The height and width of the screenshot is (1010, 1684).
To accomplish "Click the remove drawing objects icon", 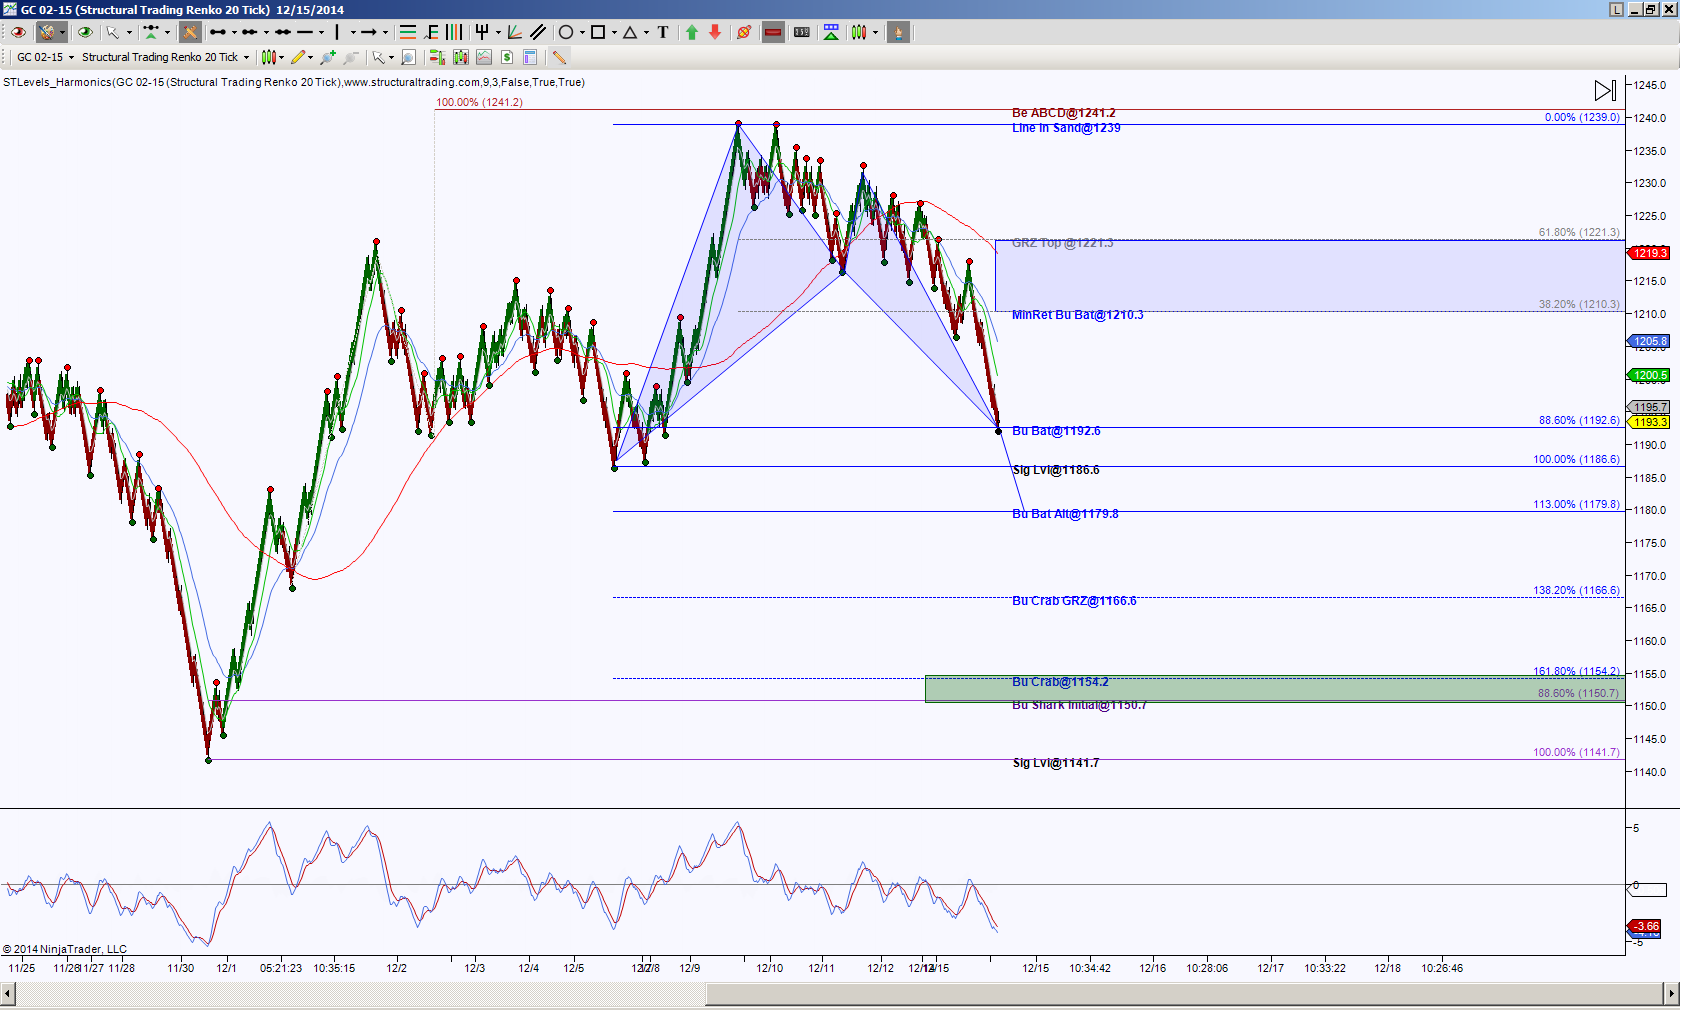I will click(x=744, y=32).
